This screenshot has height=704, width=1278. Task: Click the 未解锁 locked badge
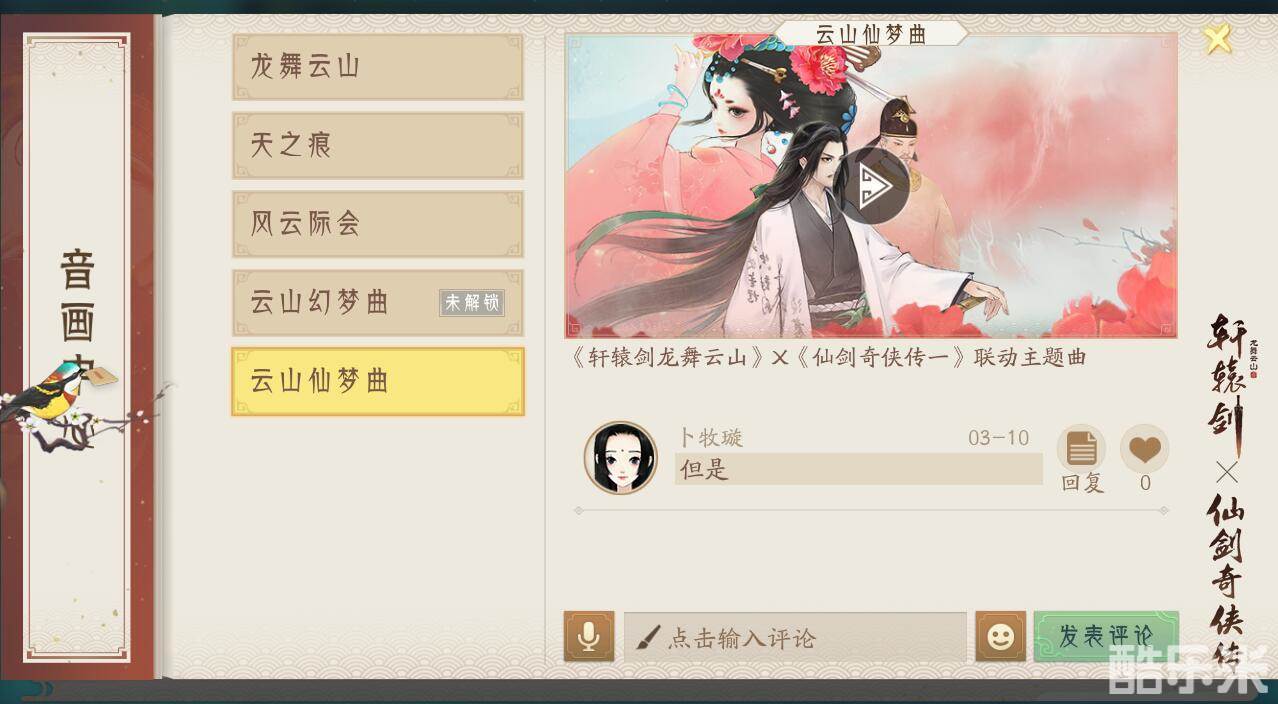click(x=471, y=303)
